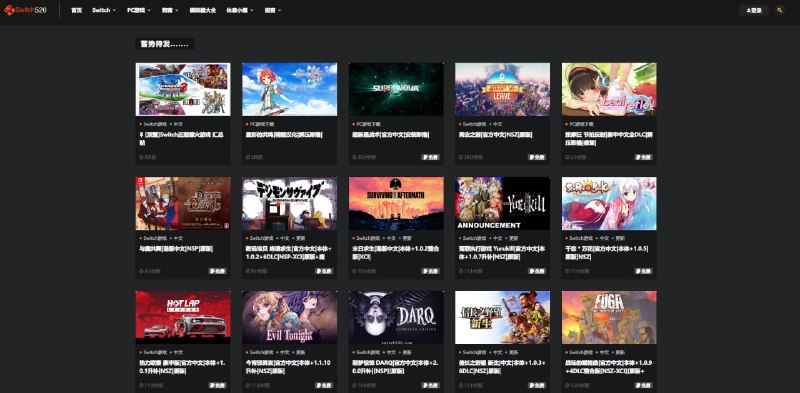Screen dimensions: 800x393
Task: Click the free badge on Before We Leave card
Action: click(x=537, y=157)
